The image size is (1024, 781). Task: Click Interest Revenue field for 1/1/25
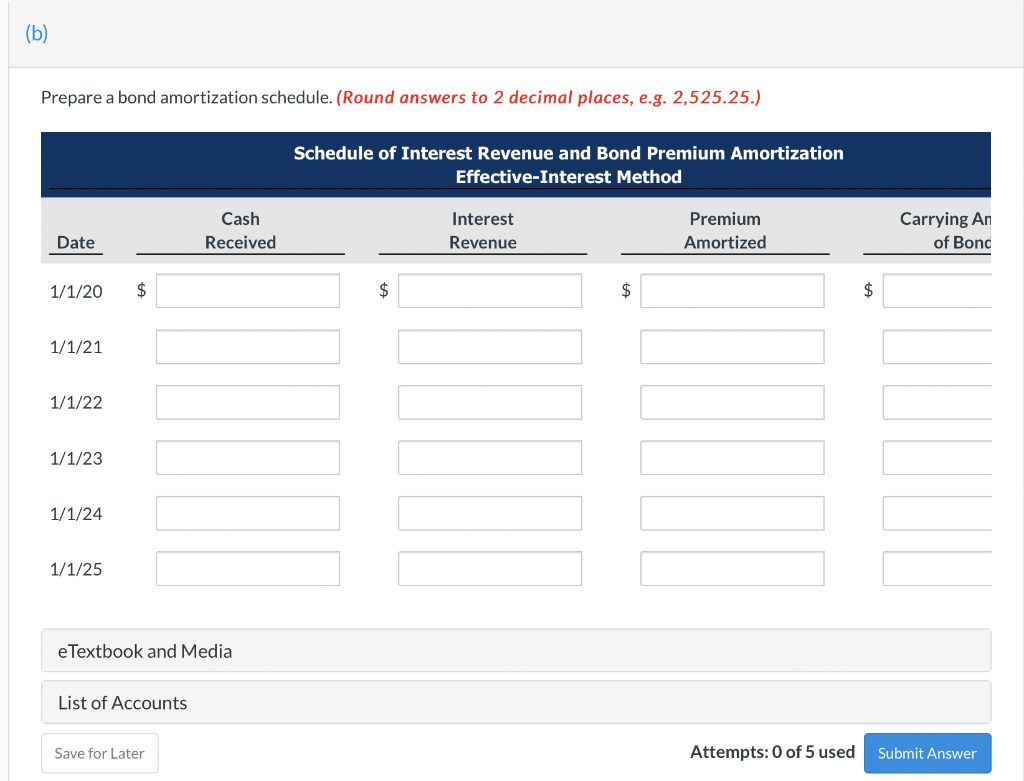point(490,569)
